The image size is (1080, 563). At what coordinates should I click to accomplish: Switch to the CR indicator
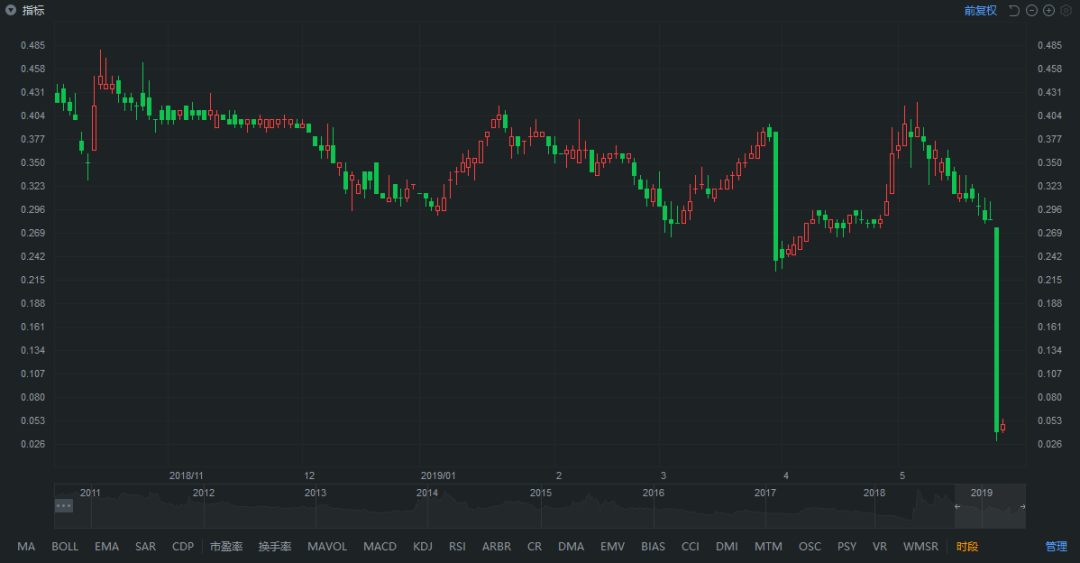[x=534, y=546]
